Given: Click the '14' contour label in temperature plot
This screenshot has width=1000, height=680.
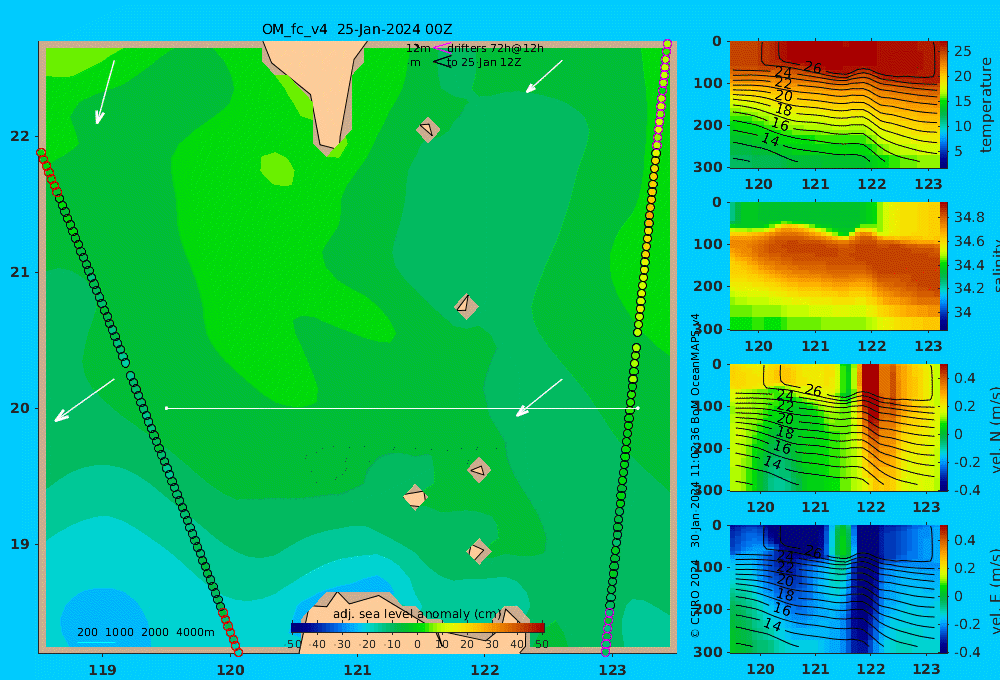Looking at the screenshot, I should pos(771,140).
